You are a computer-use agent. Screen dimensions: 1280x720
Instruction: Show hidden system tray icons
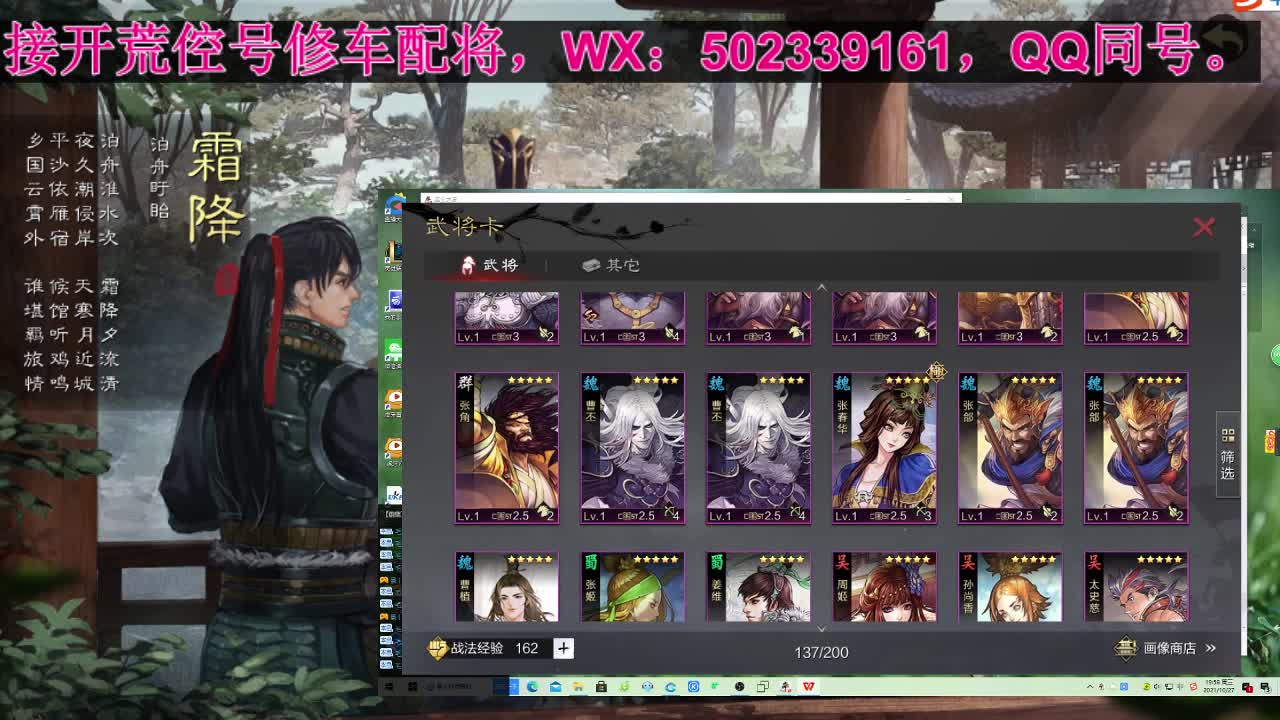point(1091,687)
